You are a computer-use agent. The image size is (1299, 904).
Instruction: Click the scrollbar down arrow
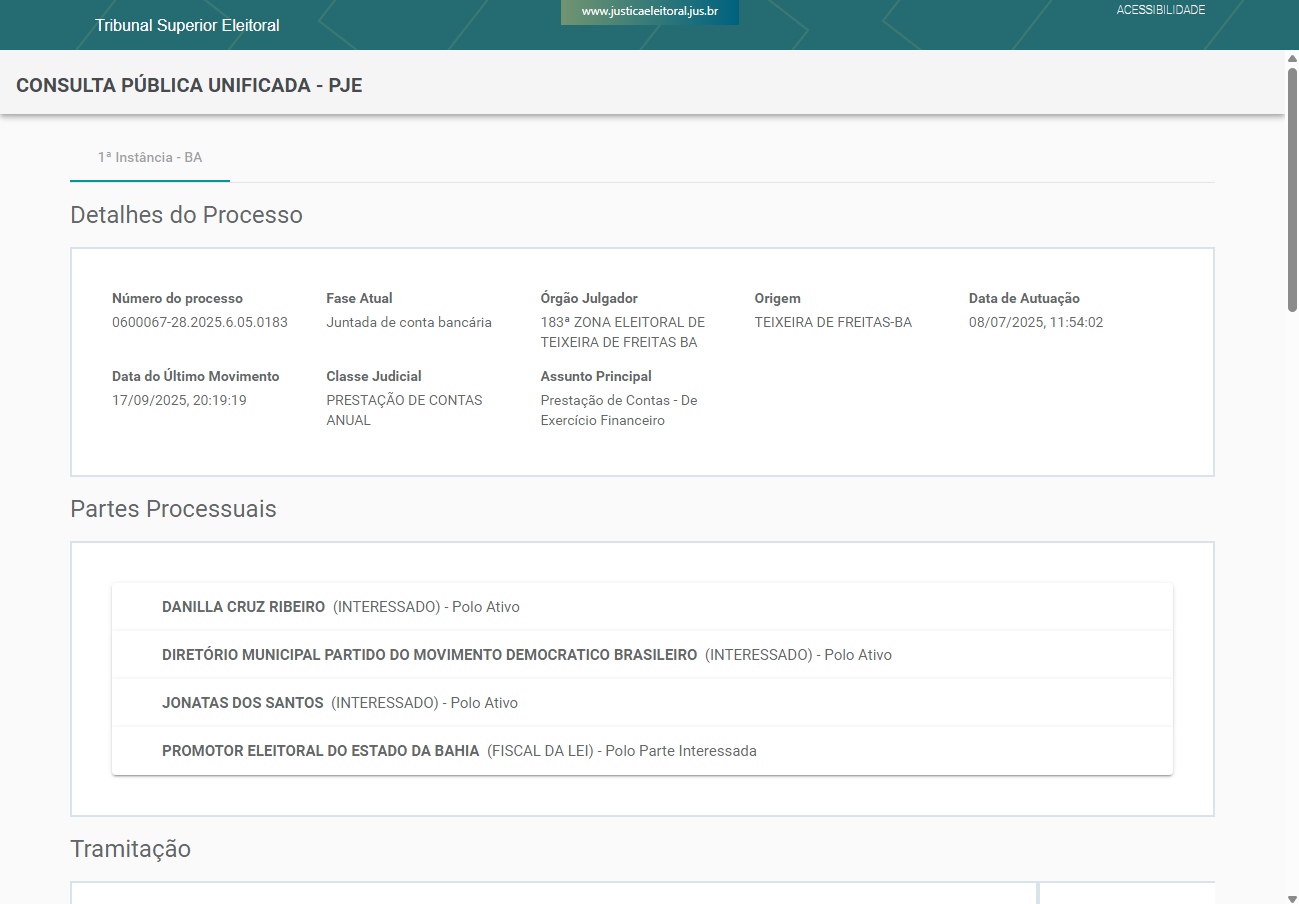[x=1291, y=896]
